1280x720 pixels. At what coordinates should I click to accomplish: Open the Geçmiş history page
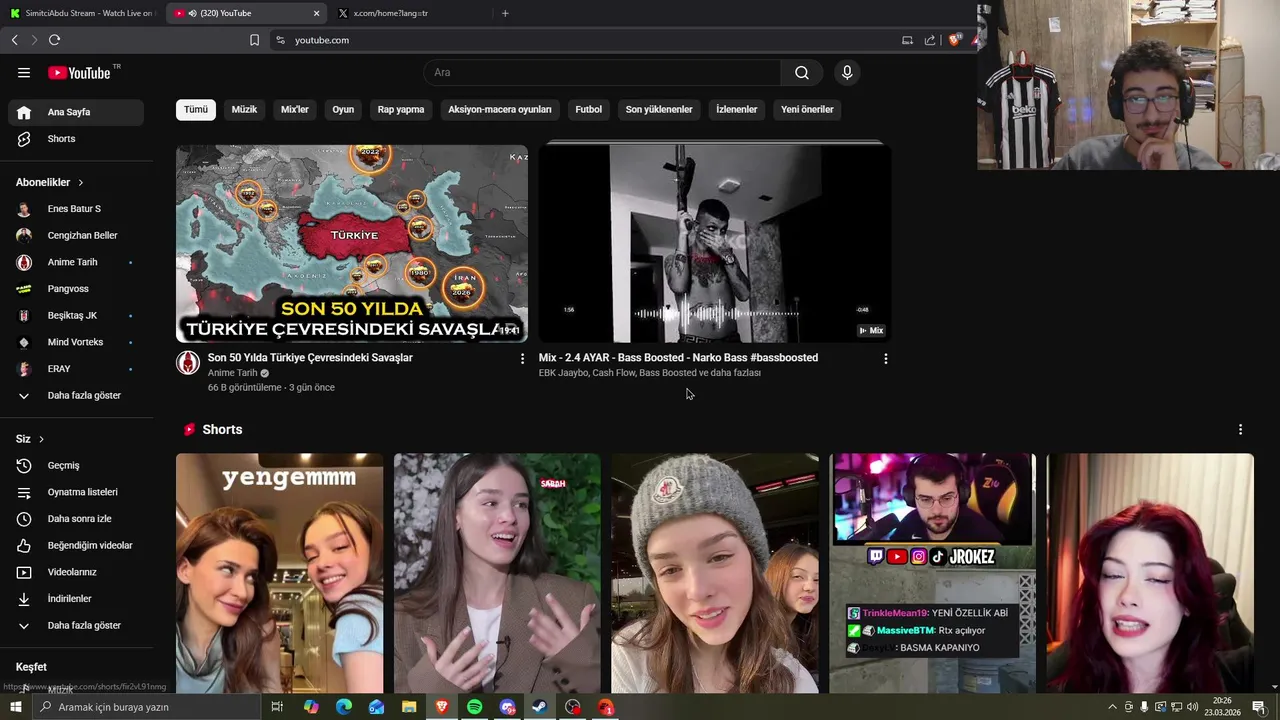tap(76, 465)
